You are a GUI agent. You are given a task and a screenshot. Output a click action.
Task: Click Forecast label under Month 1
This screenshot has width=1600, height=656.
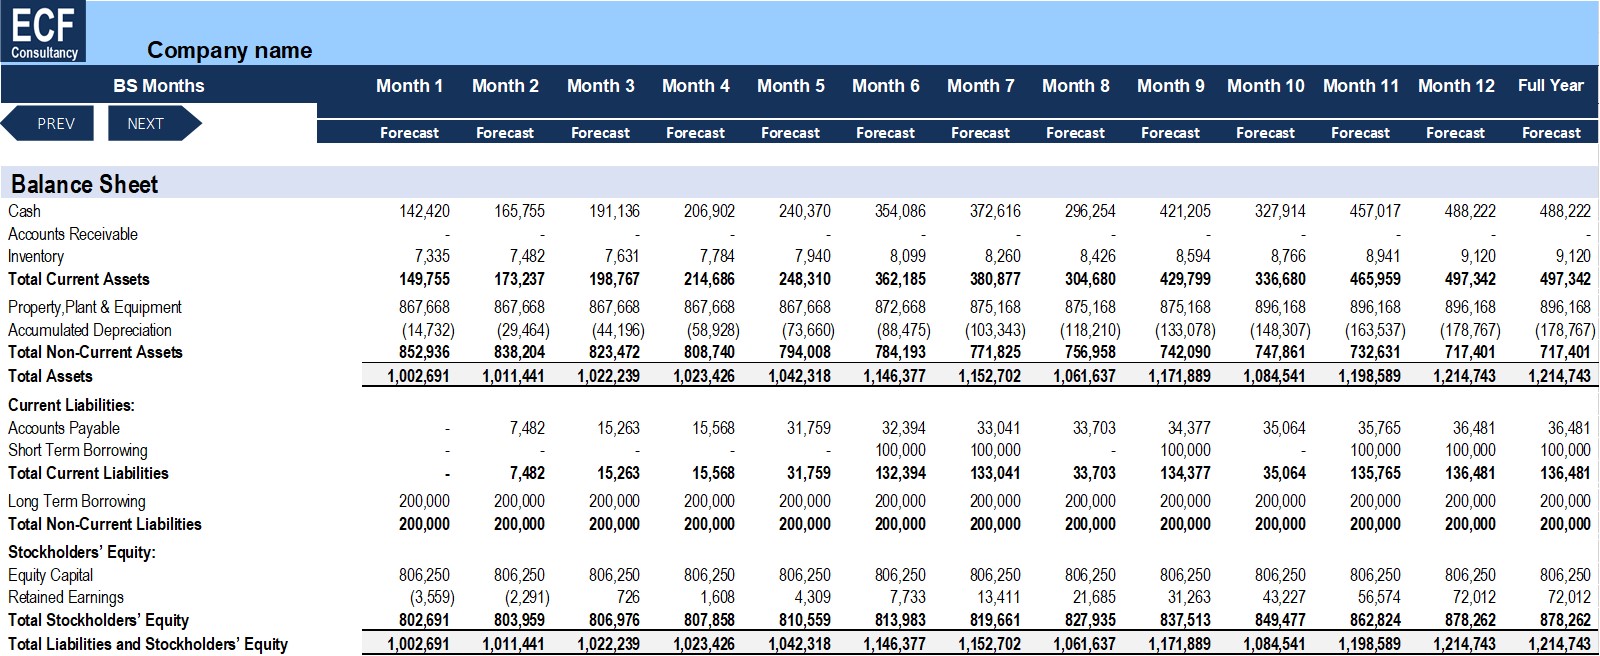pyautogui.click(x=410, y=133)
